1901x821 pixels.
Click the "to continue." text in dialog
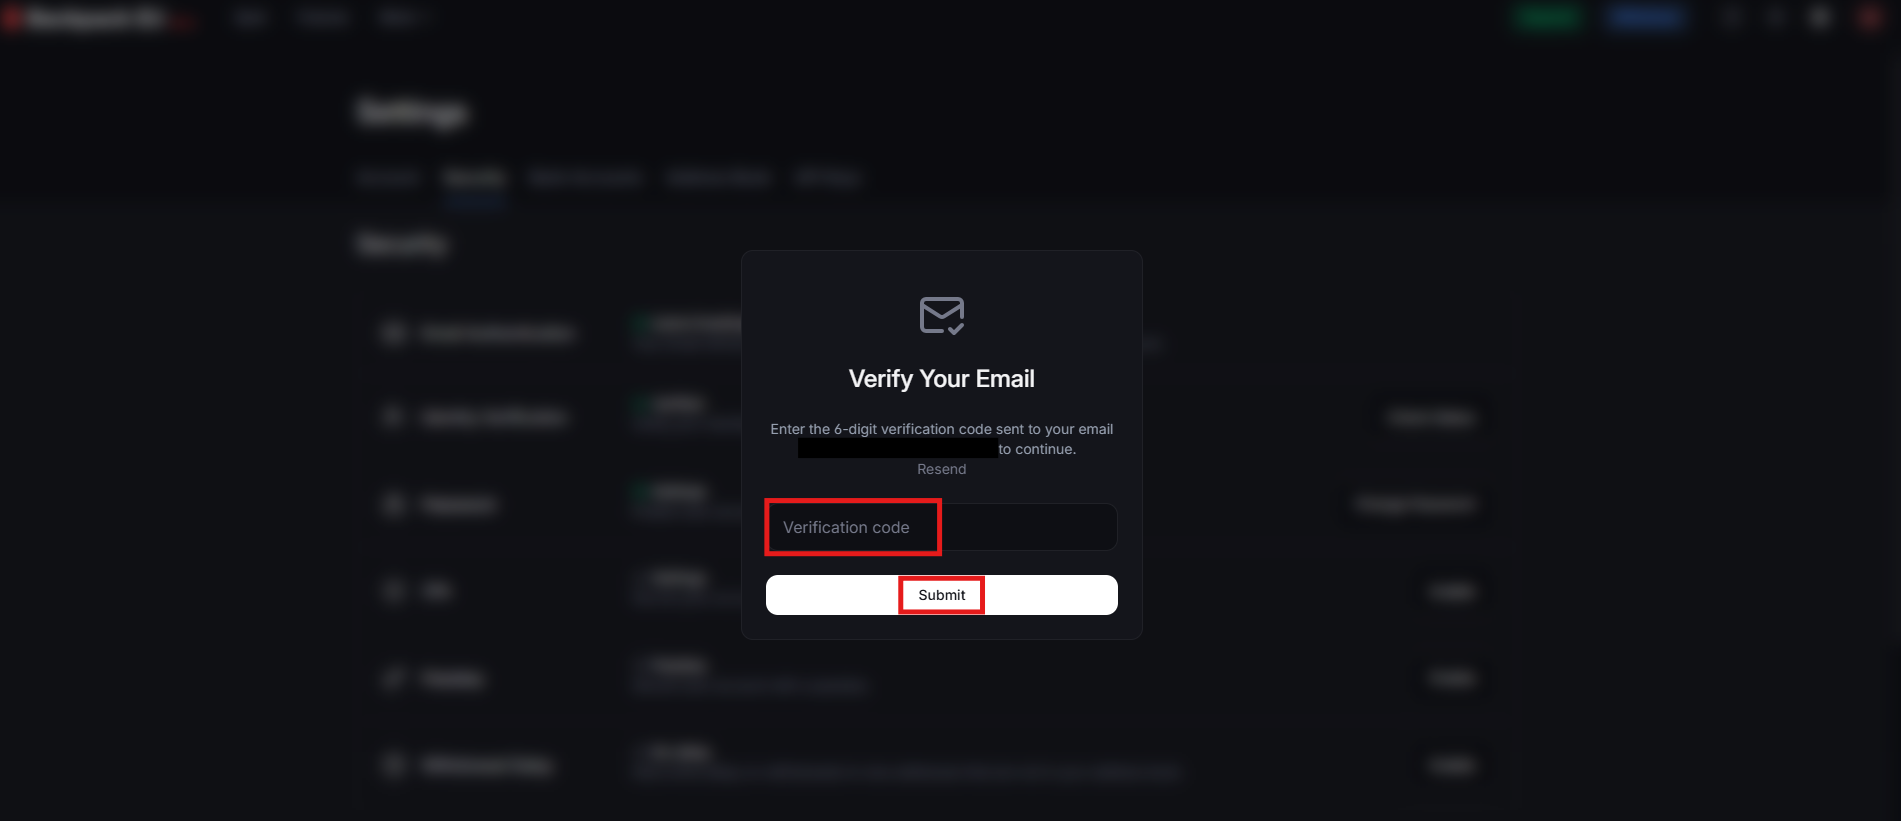[x=1037, y=449]
